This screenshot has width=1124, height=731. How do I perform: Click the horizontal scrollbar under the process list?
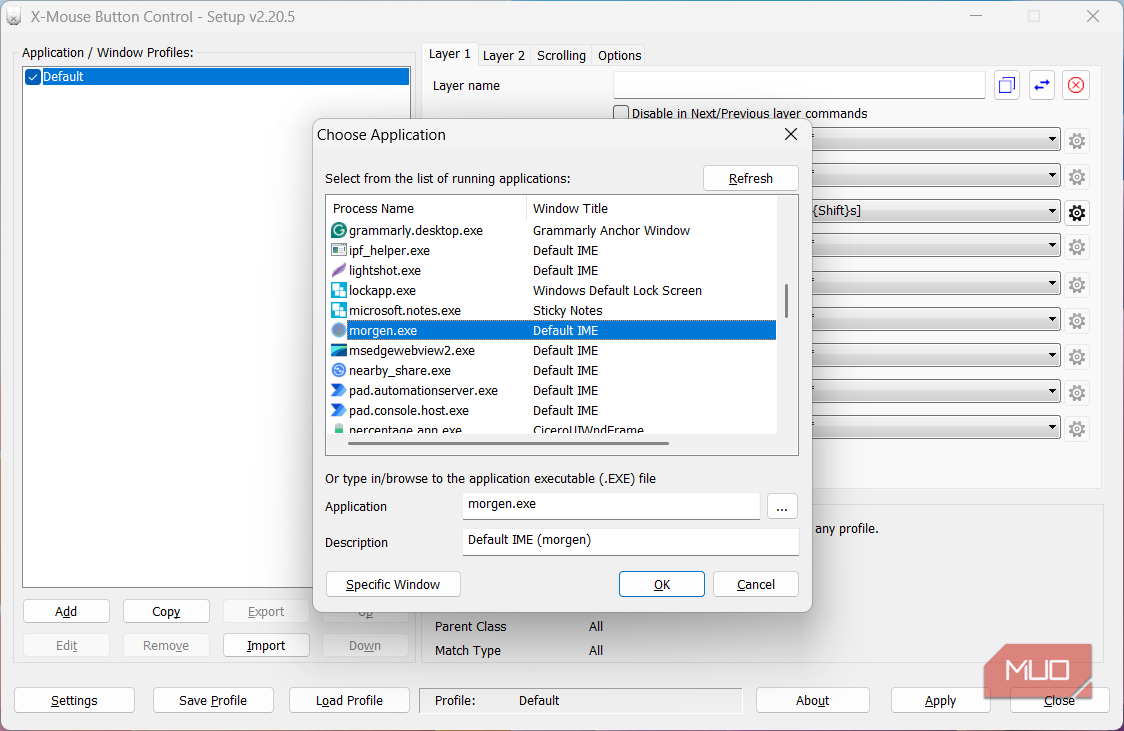tap(508, 444)
